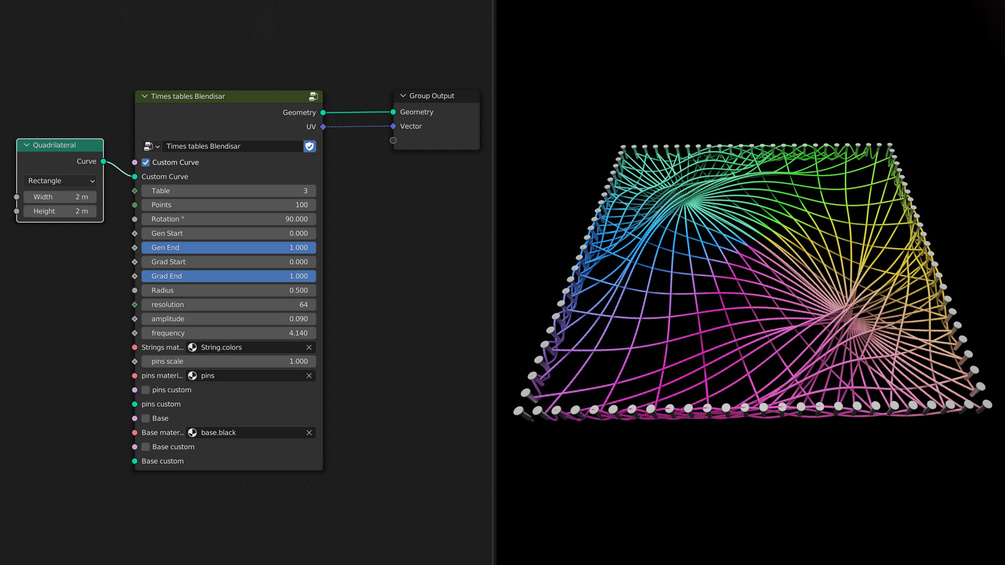Click the Curve output socket on Quadrilateral node
This screenshot has width=1005, height=565.
(x=103, y=161)
